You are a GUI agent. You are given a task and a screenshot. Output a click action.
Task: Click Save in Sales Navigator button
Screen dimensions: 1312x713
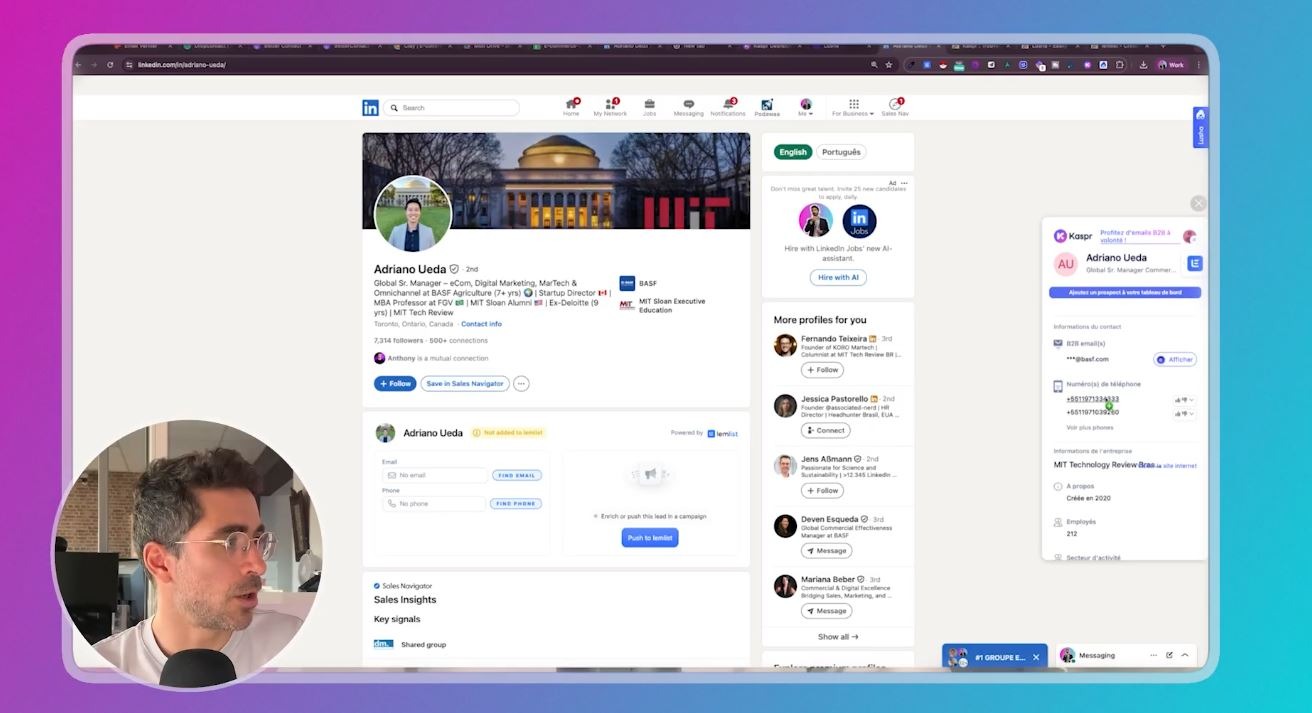(465, 383)
